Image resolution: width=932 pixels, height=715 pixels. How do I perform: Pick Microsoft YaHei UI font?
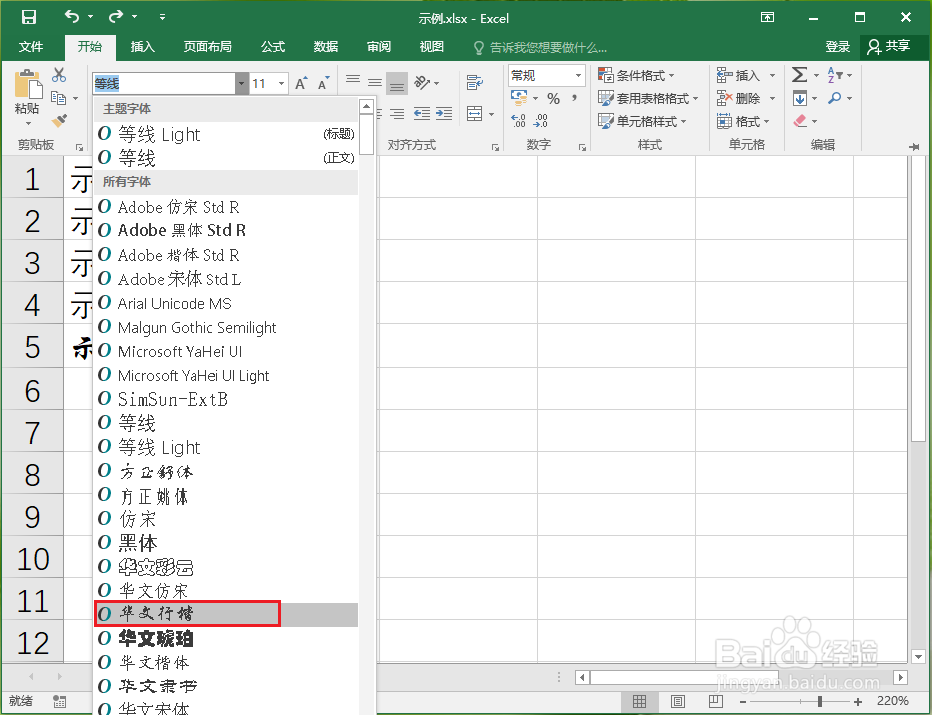coord(227,351)
